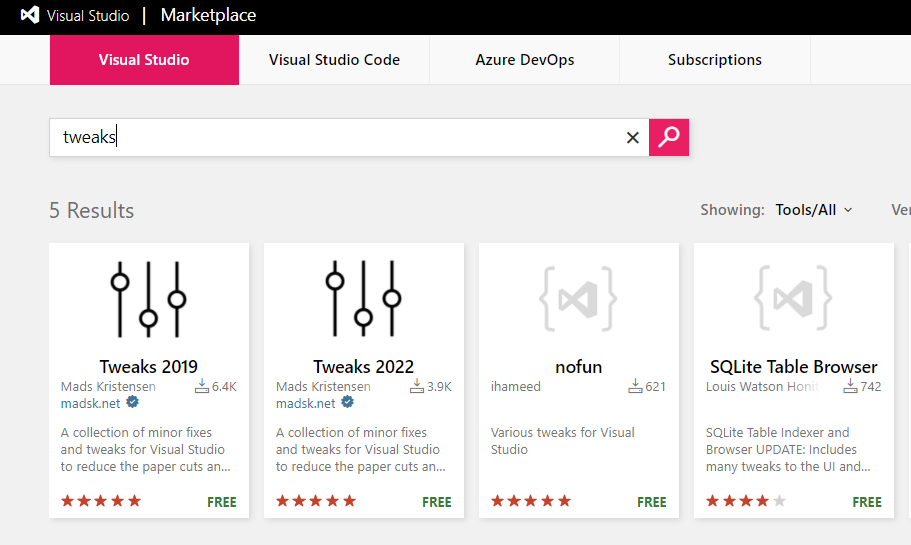
Task: Click Tweaks 2022 description text
Action: pyautogui.click(x=360, y=450)
